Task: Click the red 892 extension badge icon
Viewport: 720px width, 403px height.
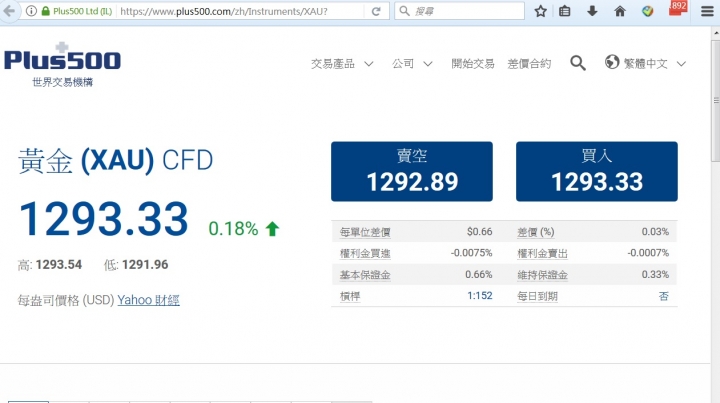Action: pos(677,9)
